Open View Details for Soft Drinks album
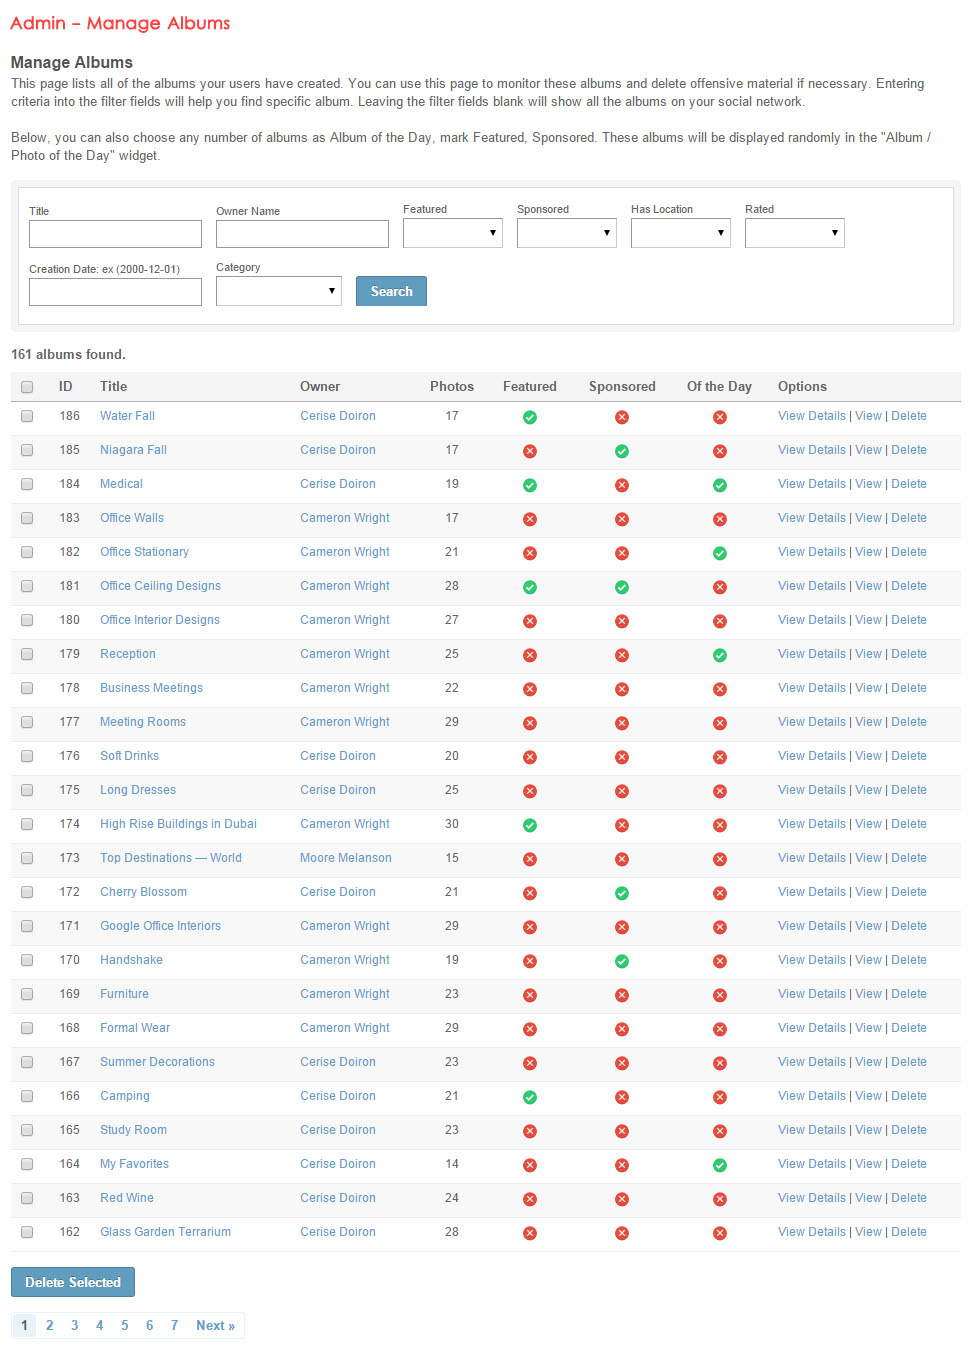This screenshot has width=970, height=1350. tap(811, 756)
